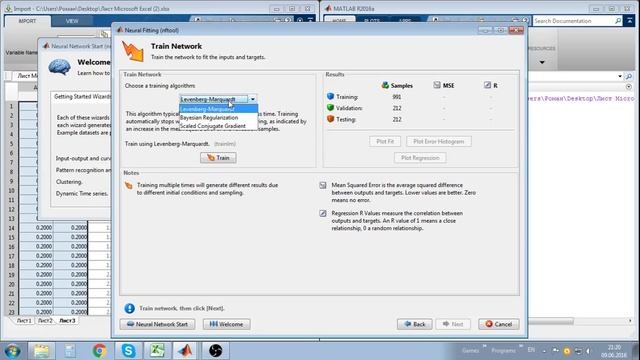
Task: Click the Next button
Action: [453, 324]
